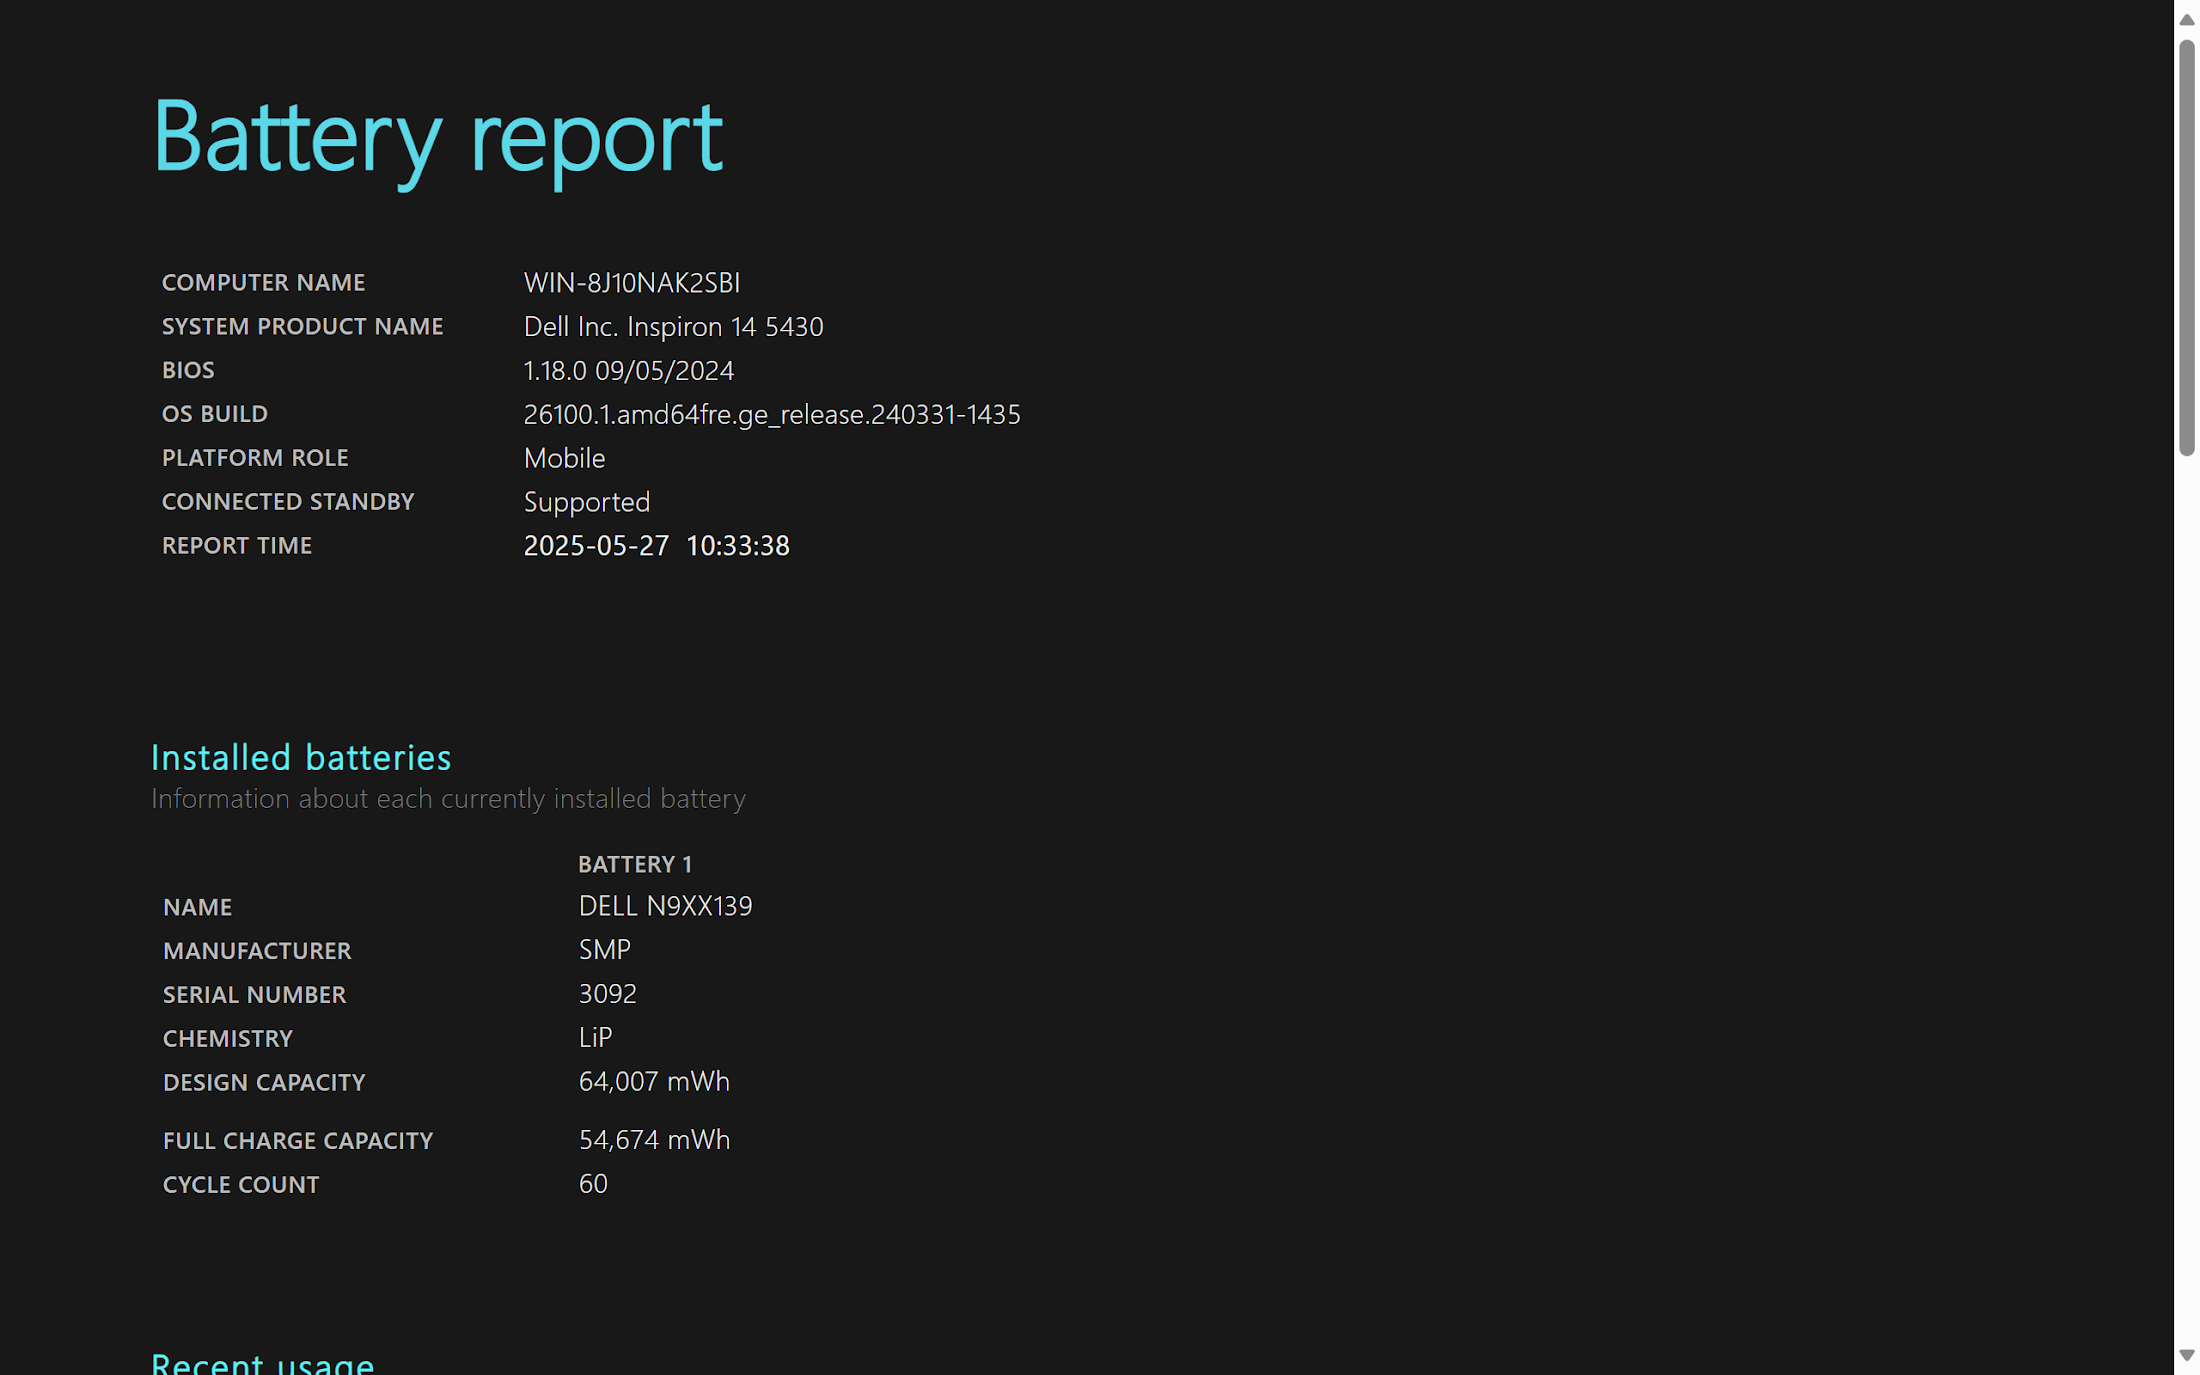Click the platform role value Mobile
Viewport: 2200px width, 1375px height.
(564, 458)
